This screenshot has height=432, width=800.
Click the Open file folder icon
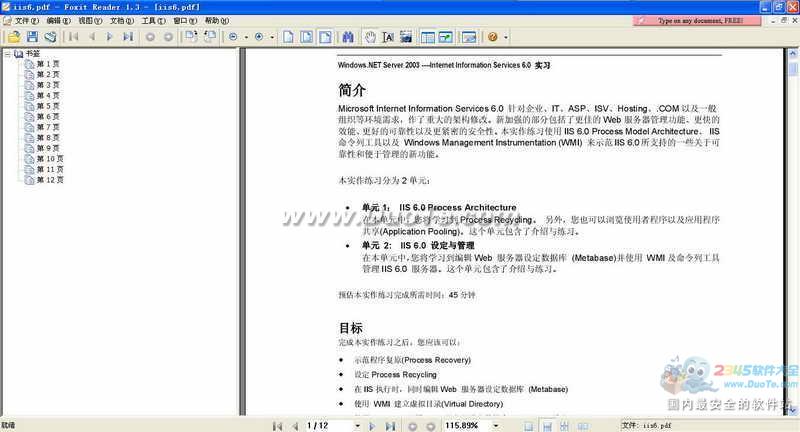(x=14, y=37)
